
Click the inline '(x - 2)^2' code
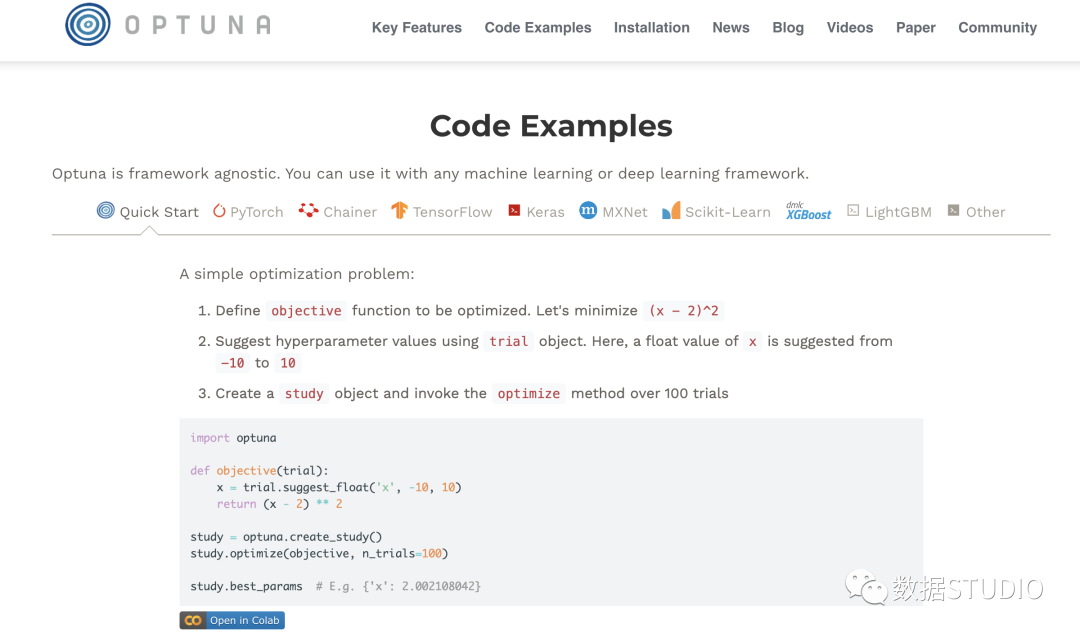tap(683, 311)
